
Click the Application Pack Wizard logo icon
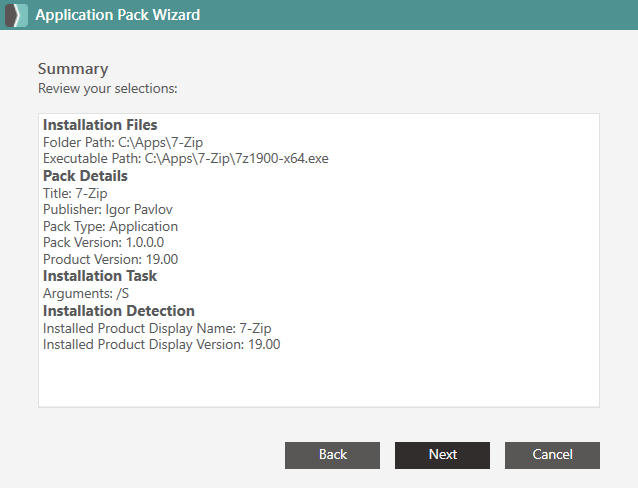tap(16, 15)
